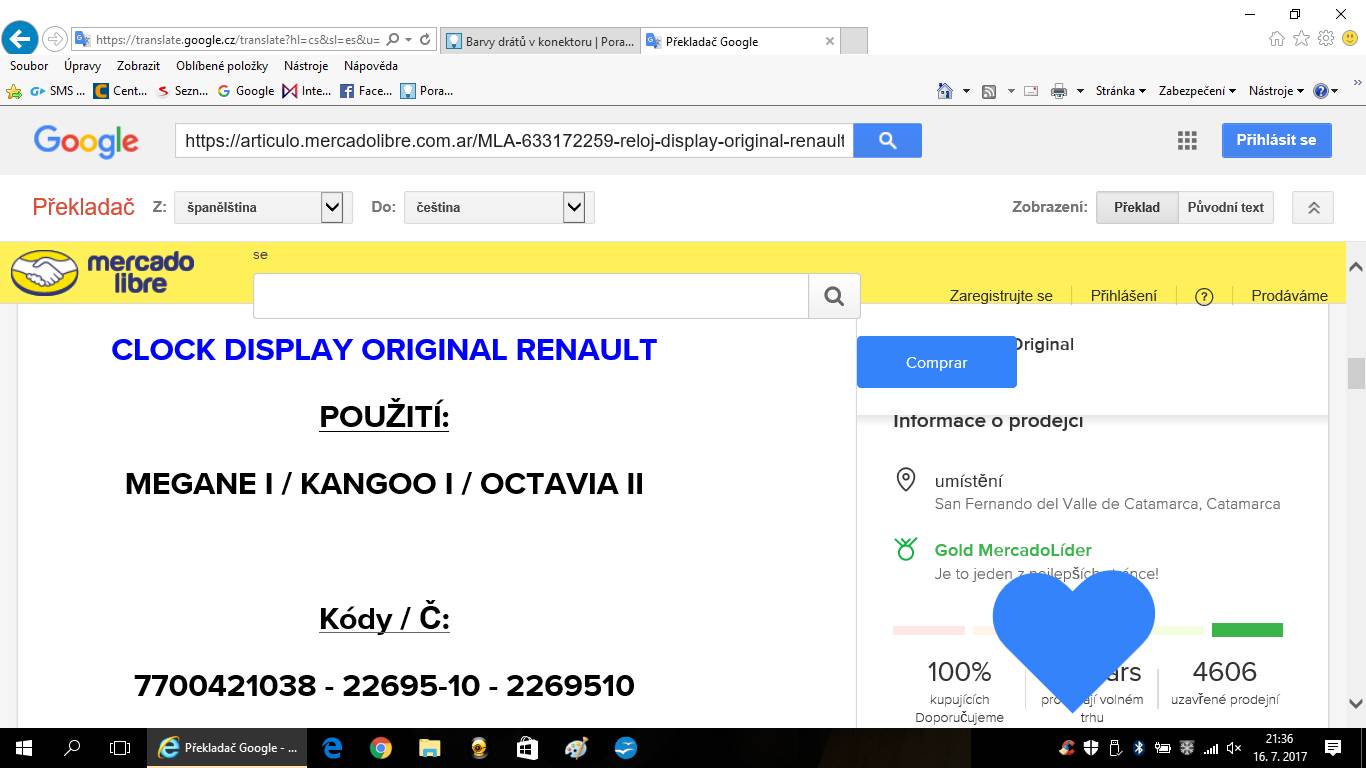1366x768 pixels.
Task: Open the Windows Start button
Action: [24, 747]
